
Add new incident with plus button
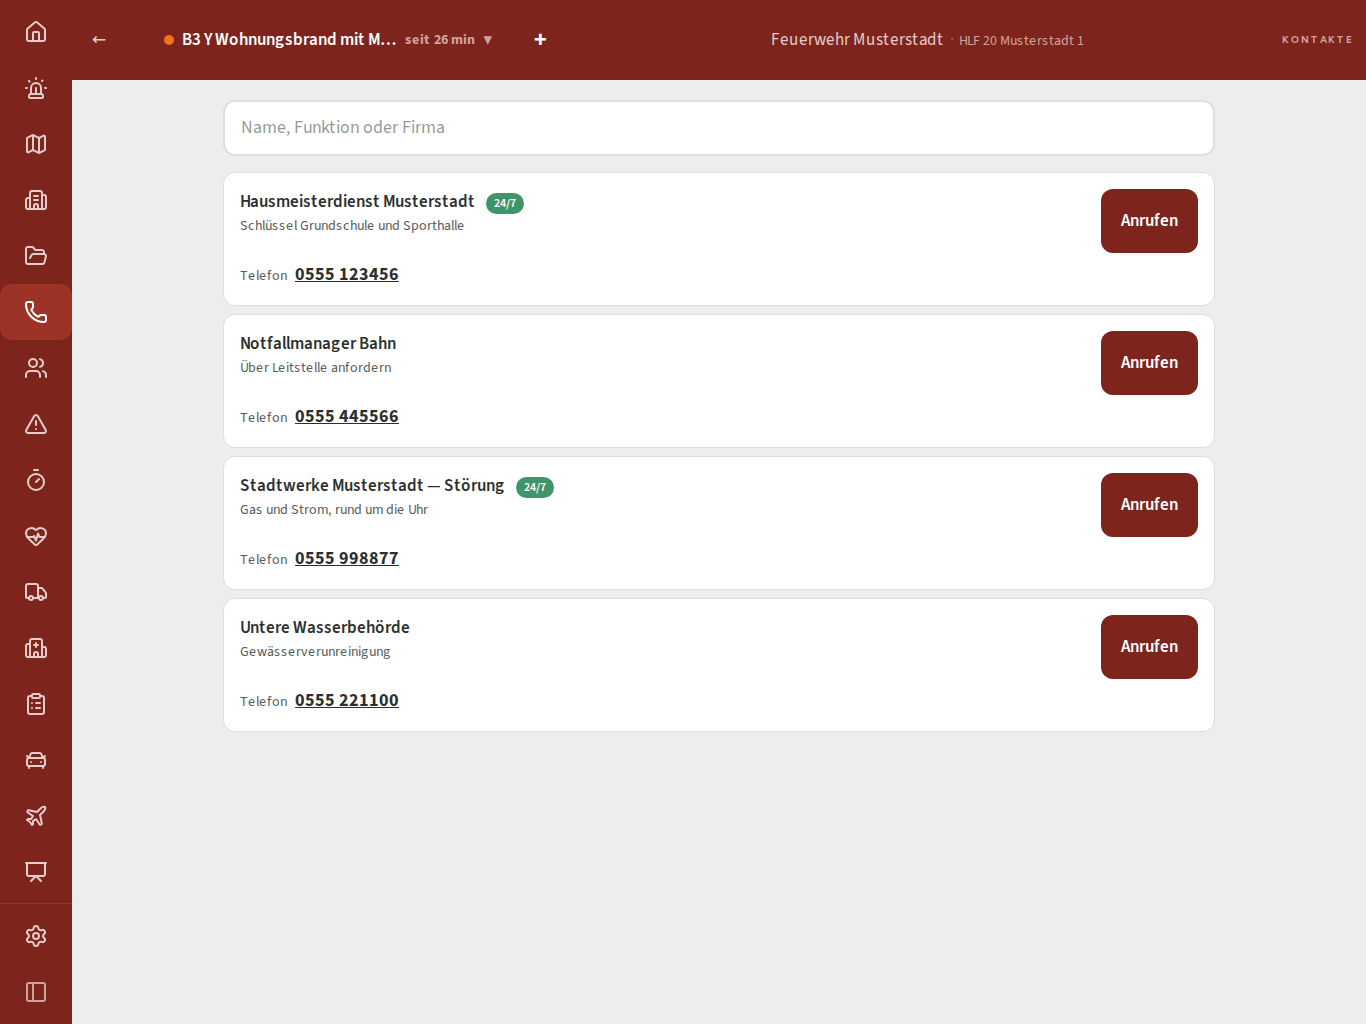540,39
